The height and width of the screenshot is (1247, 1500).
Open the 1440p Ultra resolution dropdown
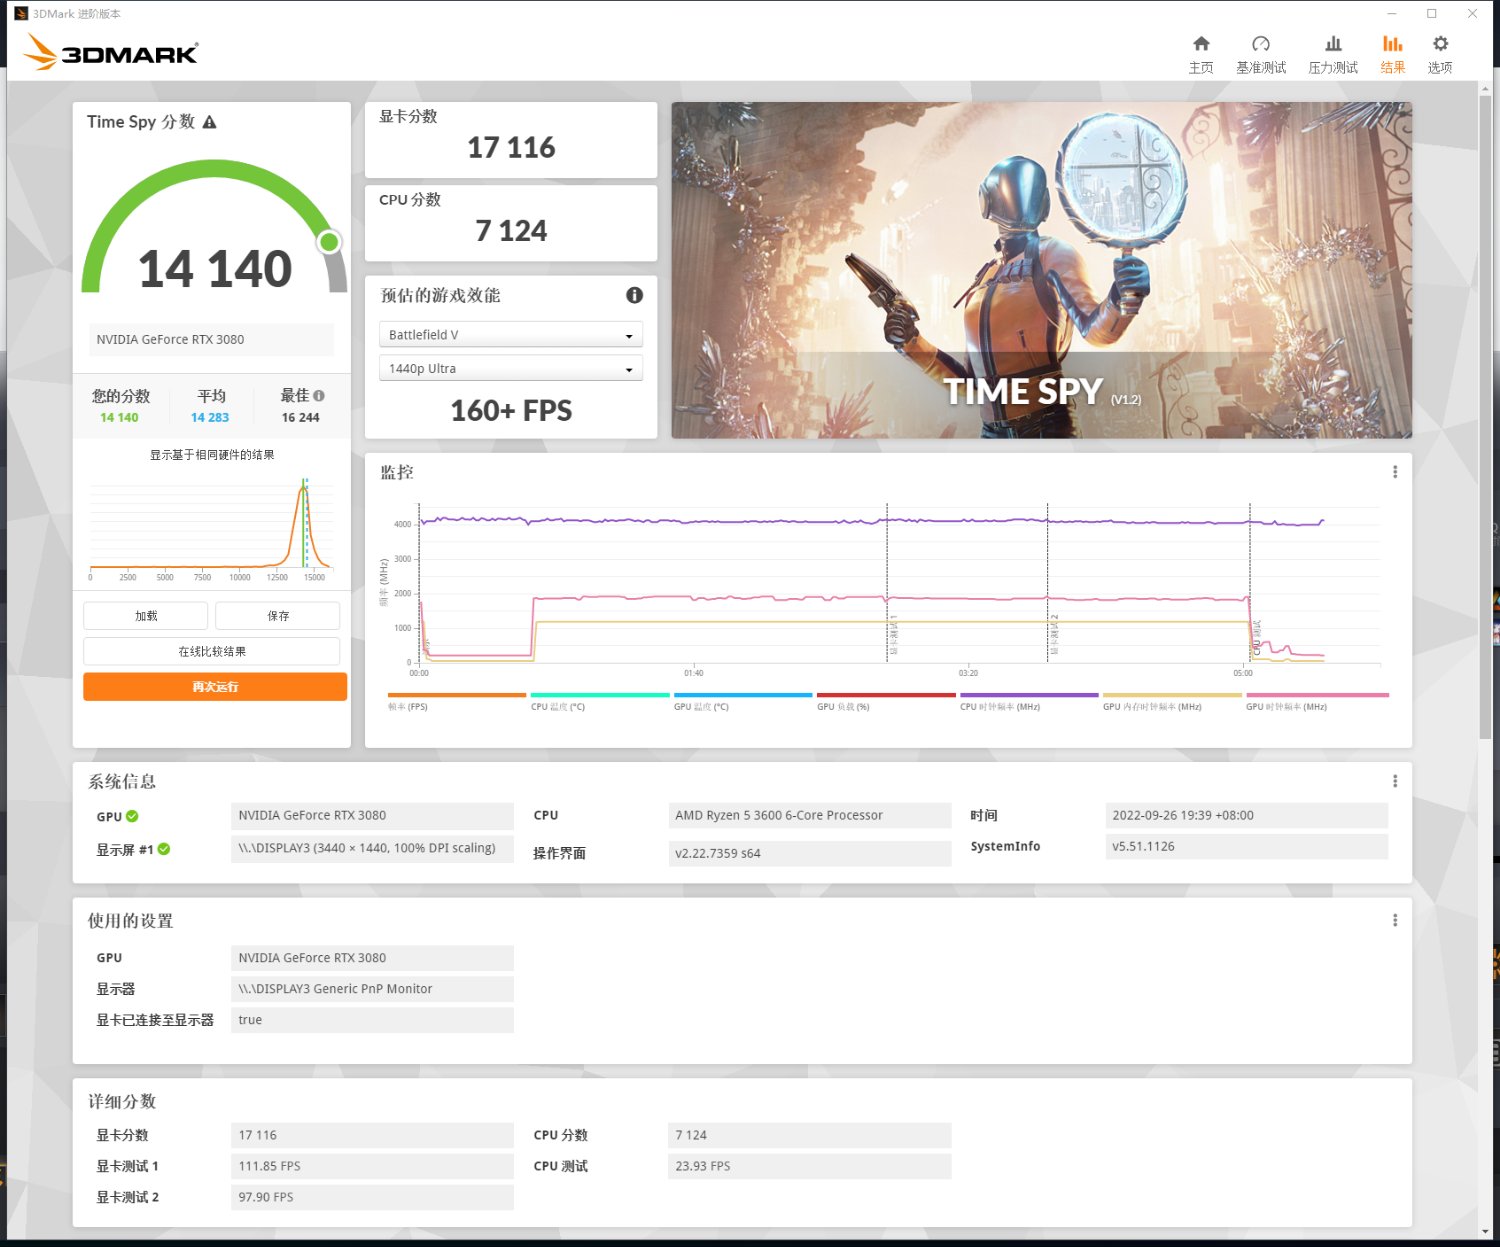(511, 368)
